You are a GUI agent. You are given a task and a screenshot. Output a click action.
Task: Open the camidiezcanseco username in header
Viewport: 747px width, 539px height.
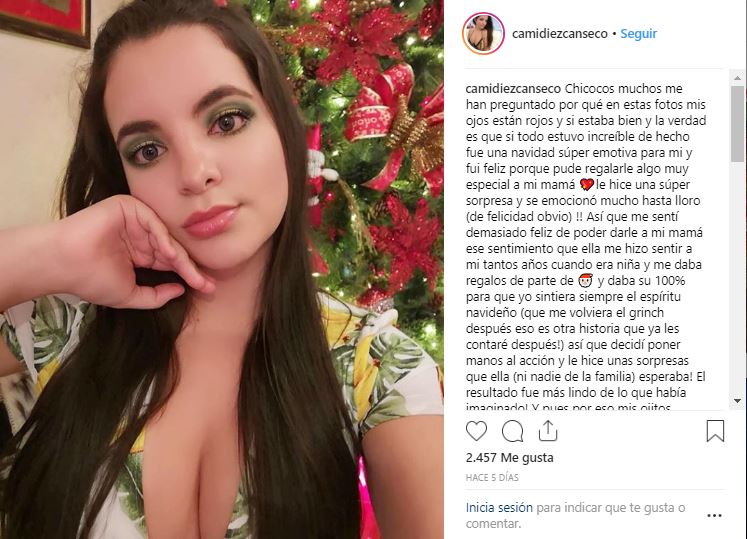560,34
